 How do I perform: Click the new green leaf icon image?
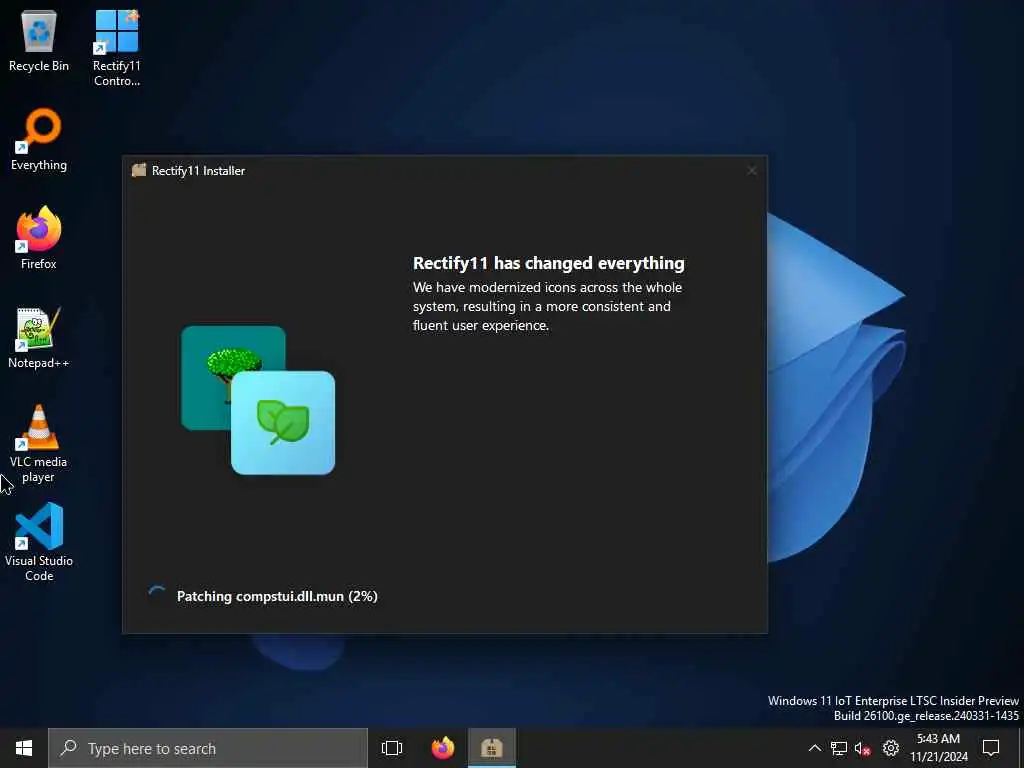(x=283, y=423)
